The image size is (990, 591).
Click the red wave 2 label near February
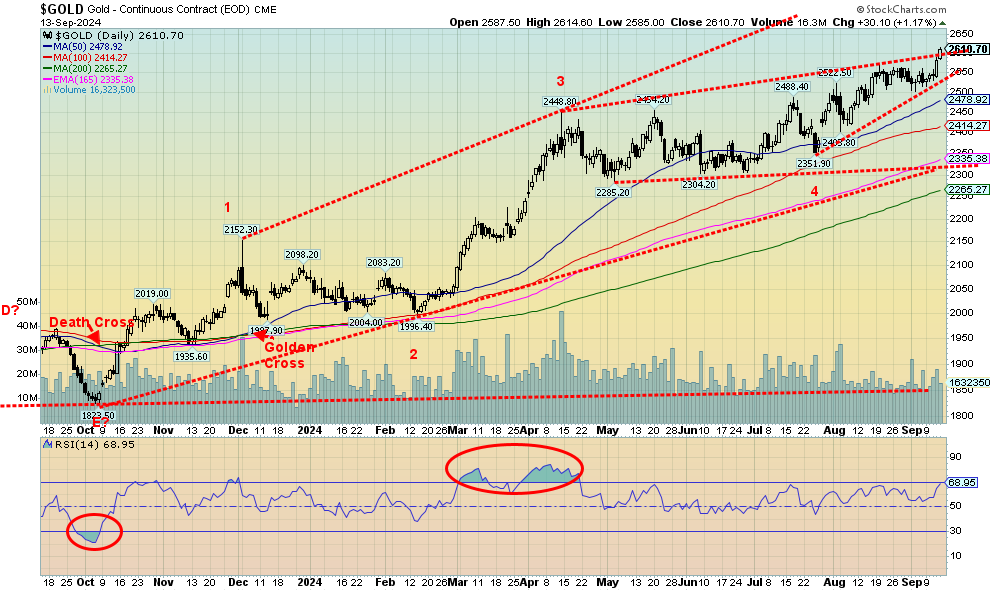pos(413,354)
